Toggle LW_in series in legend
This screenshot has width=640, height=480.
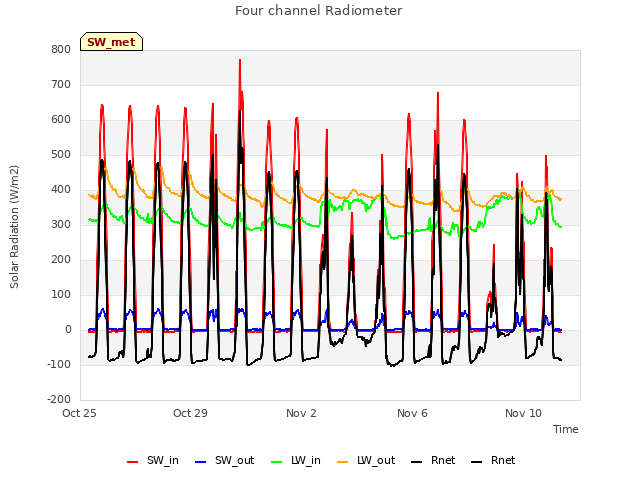296,460
